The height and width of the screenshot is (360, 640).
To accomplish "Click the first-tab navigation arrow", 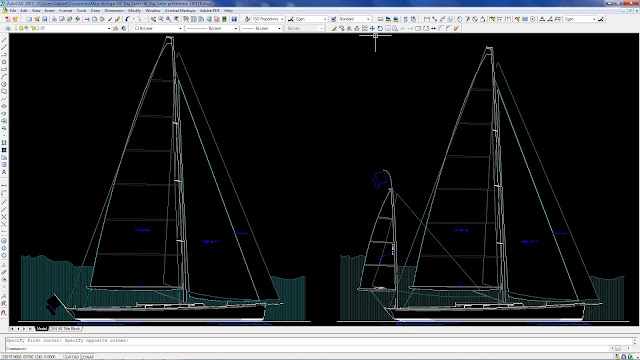I will [12, 329].
